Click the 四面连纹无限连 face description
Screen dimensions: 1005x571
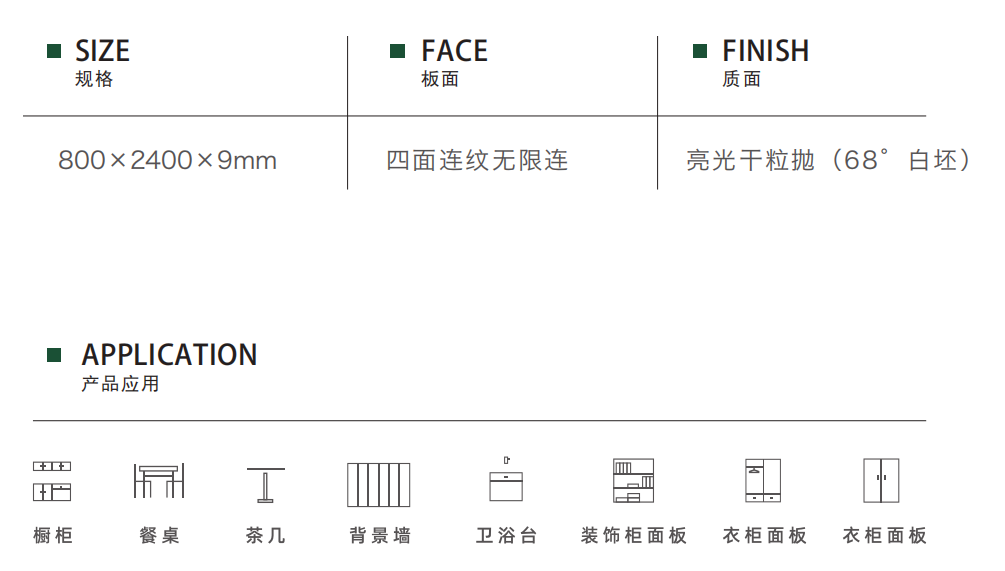(x=477, y=160)
